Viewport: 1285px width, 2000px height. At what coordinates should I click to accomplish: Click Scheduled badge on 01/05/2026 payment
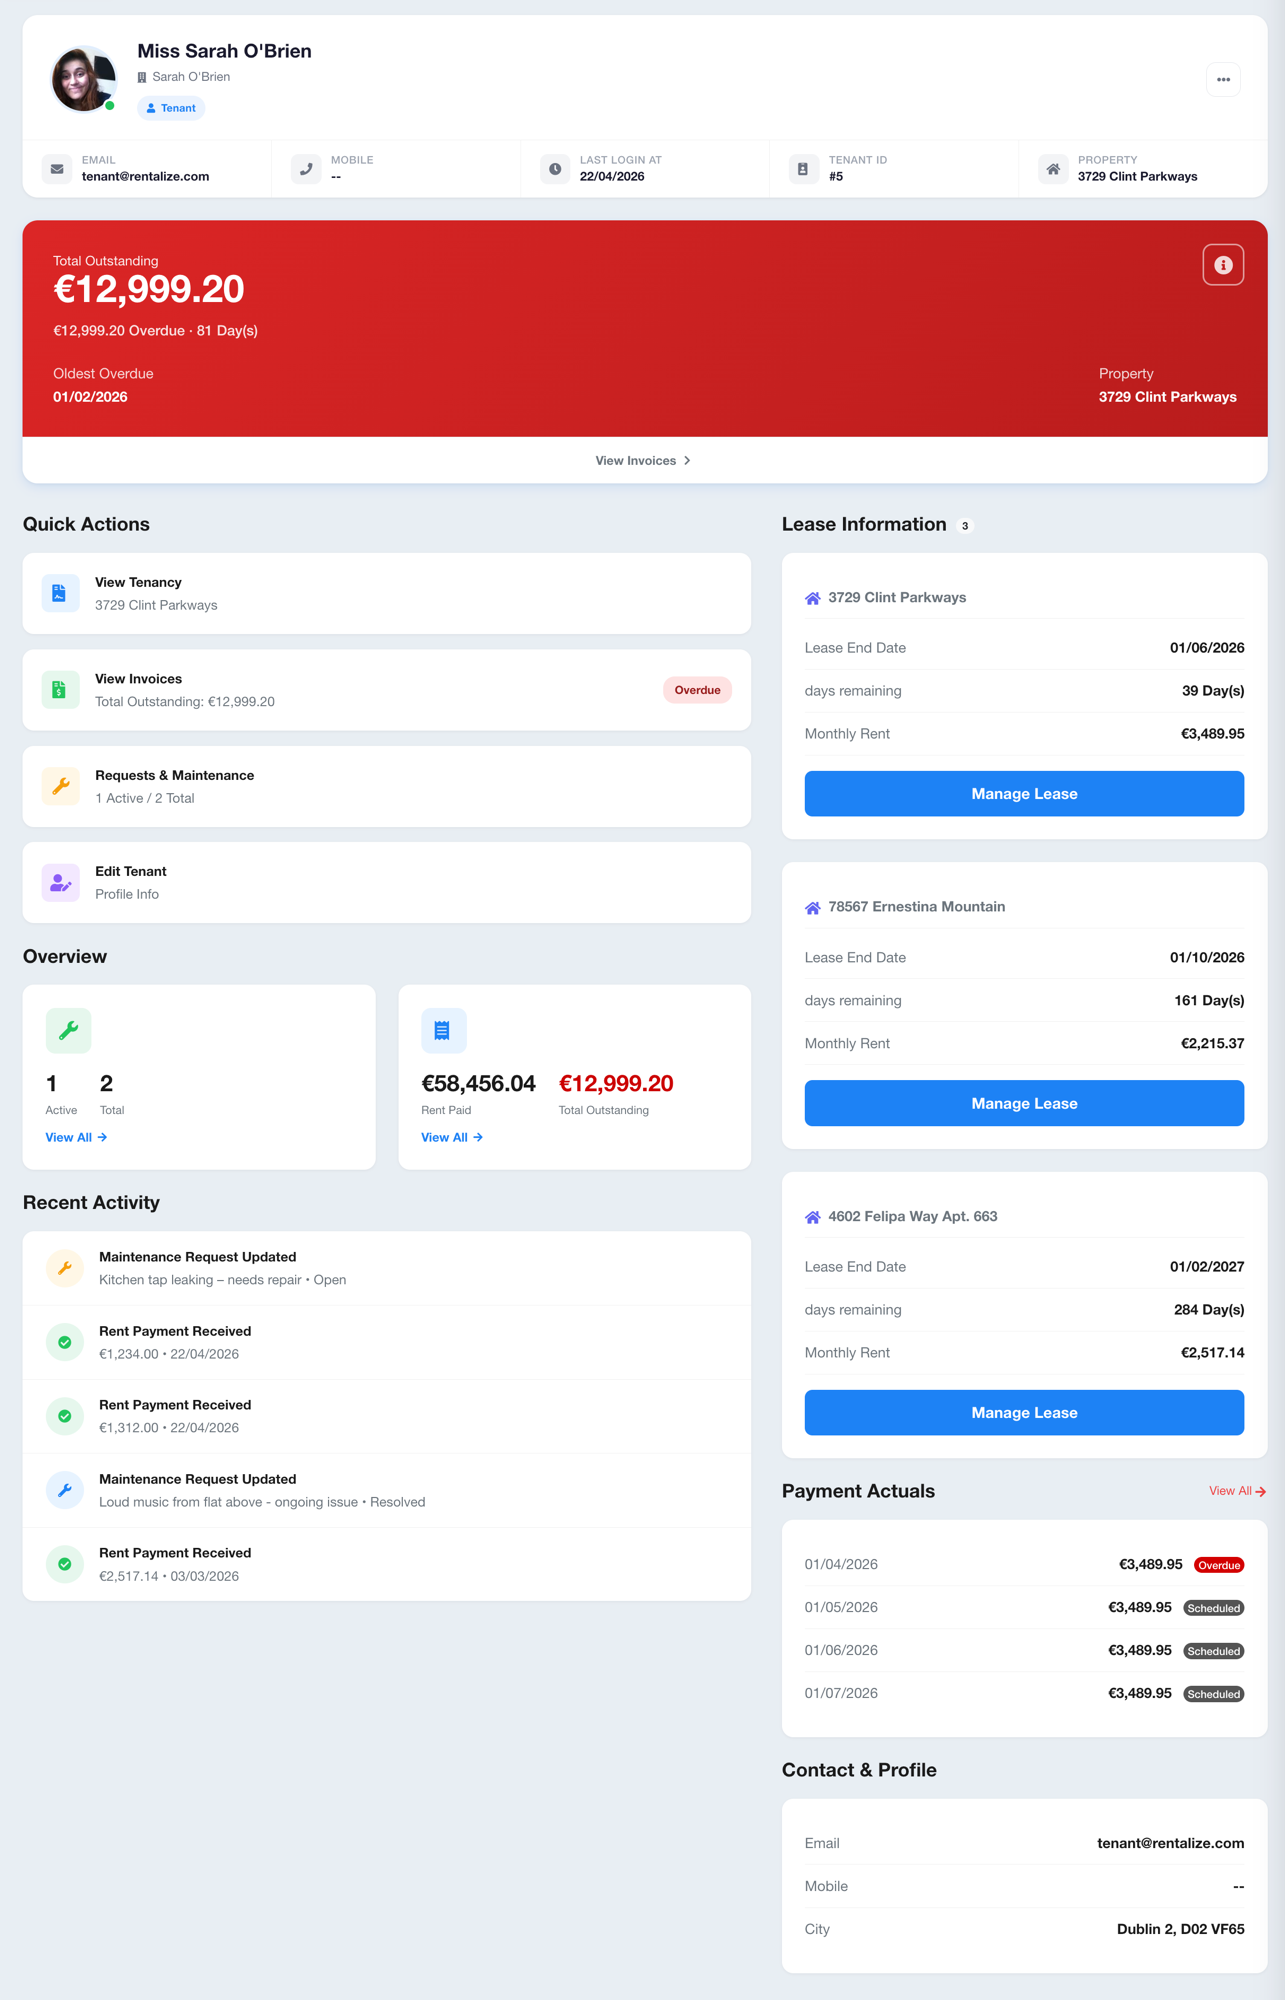point(1214,1608)
